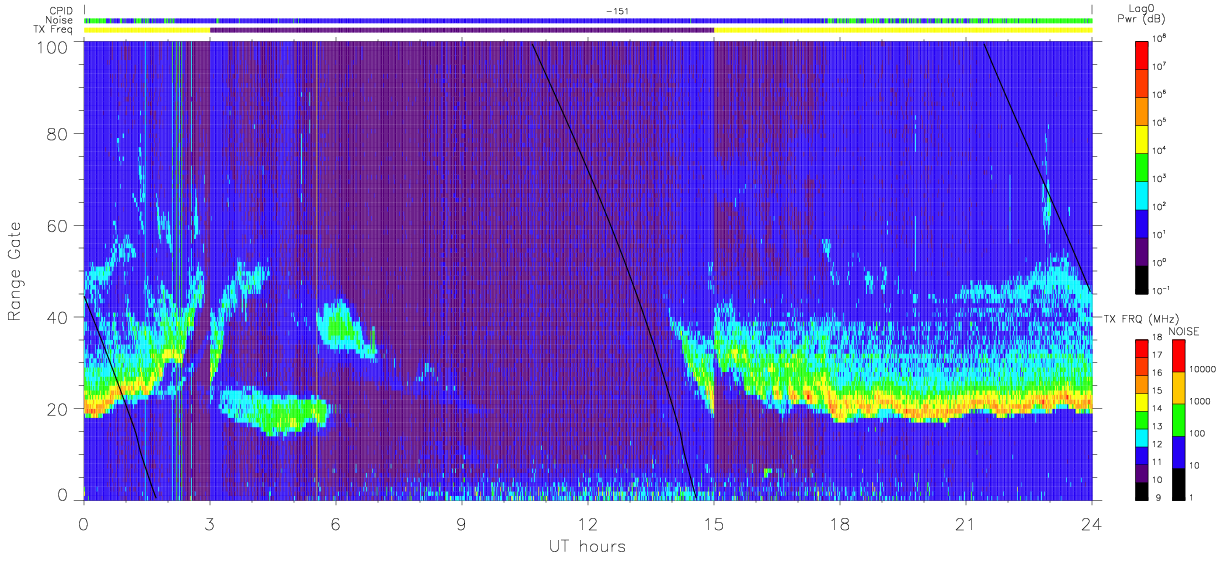
Task: Click the '60' tick on the Range Gate axis
Action: click(57, 225)
